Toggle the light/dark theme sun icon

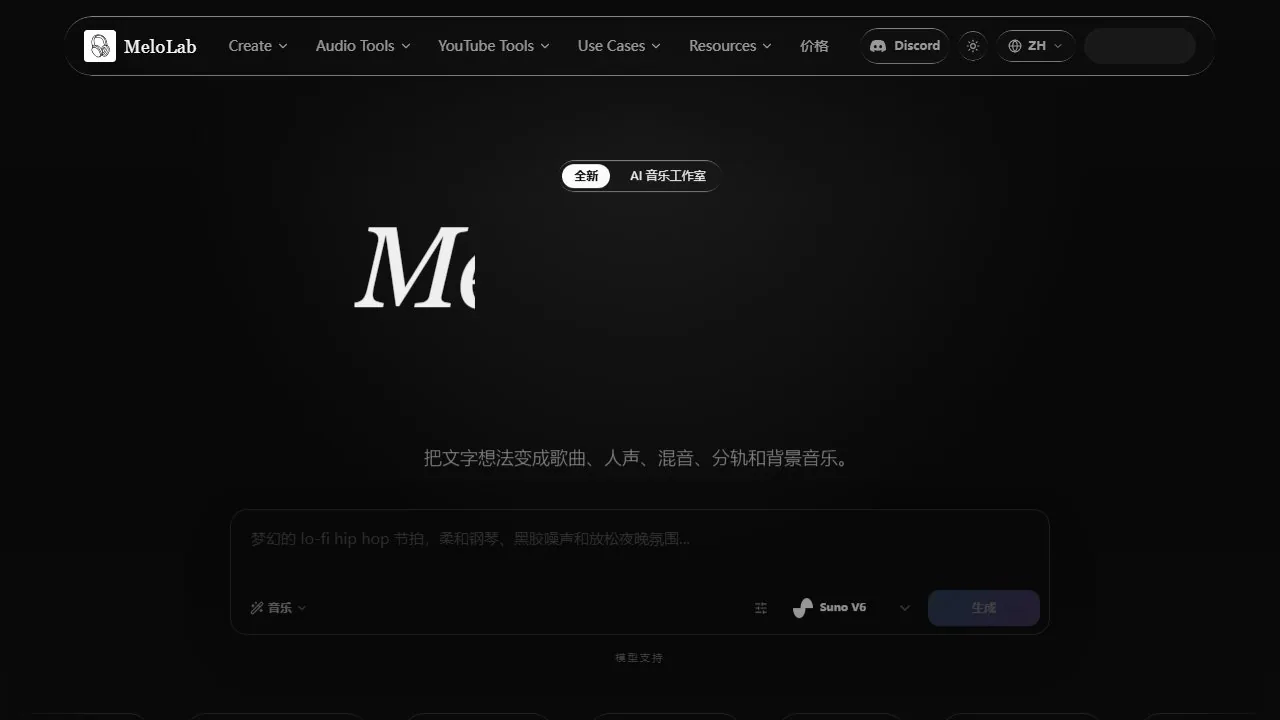pos(973,46)
